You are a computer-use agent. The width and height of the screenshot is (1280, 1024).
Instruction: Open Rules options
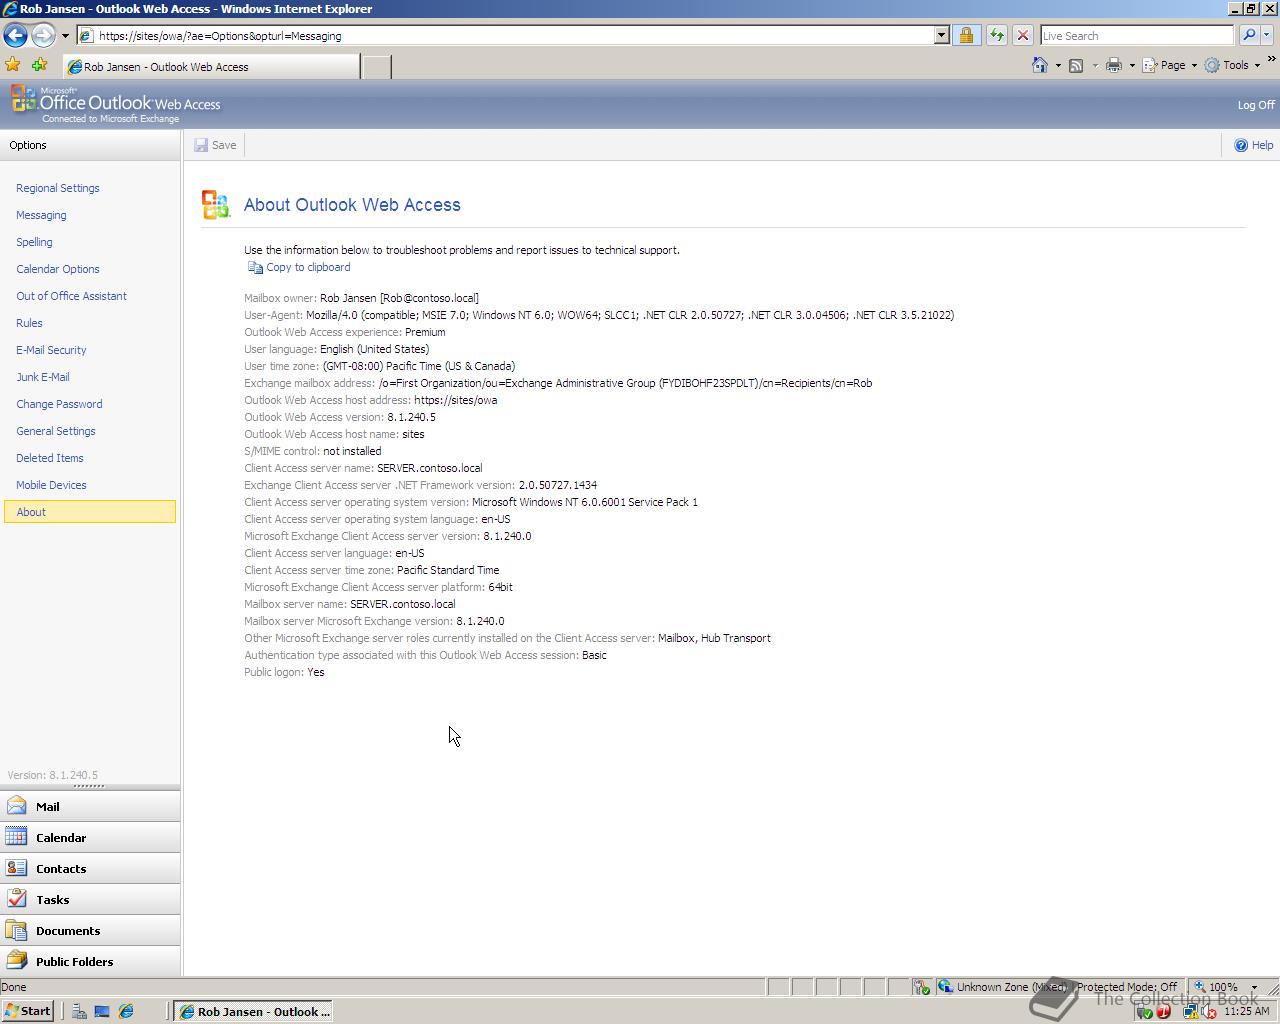coord(29,323)
